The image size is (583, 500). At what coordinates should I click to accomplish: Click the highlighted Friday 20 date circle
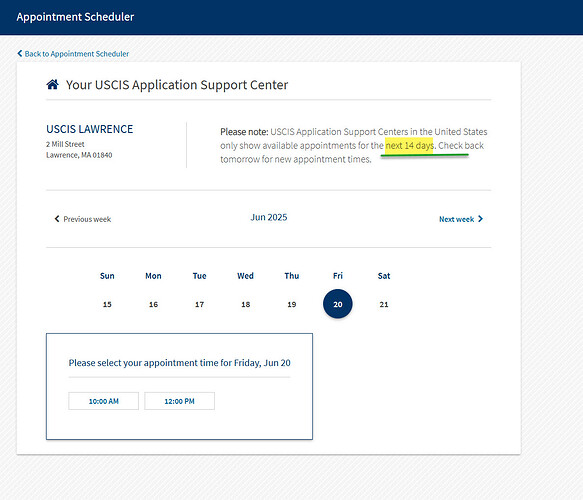(x=338, y=304)
